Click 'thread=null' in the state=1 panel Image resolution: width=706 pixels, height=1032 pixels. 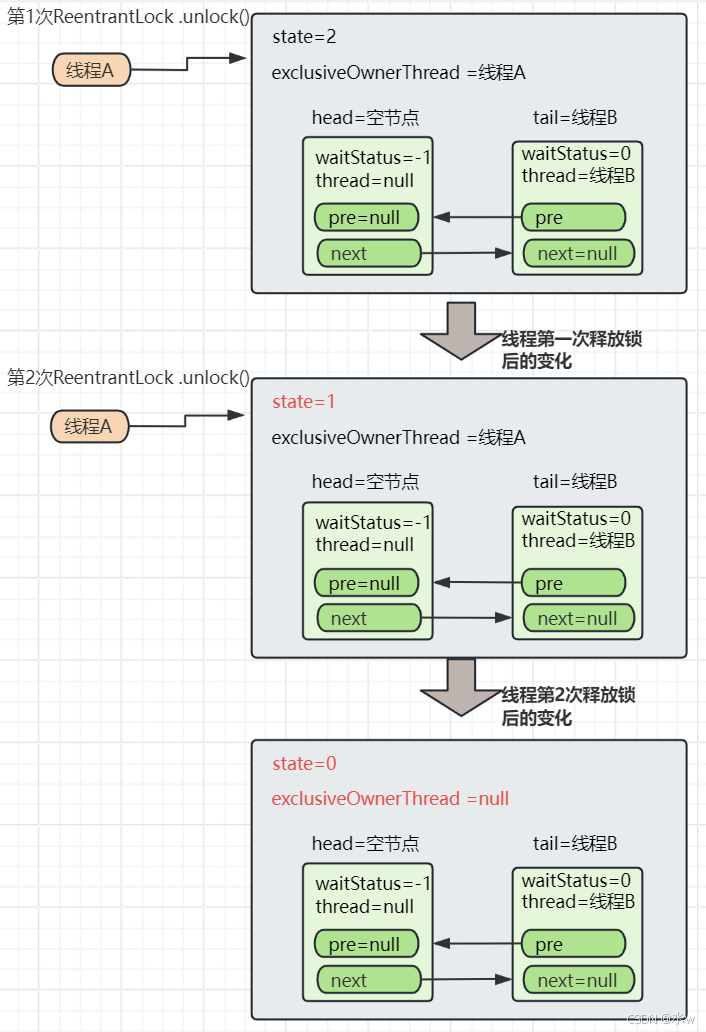point(365,545)
